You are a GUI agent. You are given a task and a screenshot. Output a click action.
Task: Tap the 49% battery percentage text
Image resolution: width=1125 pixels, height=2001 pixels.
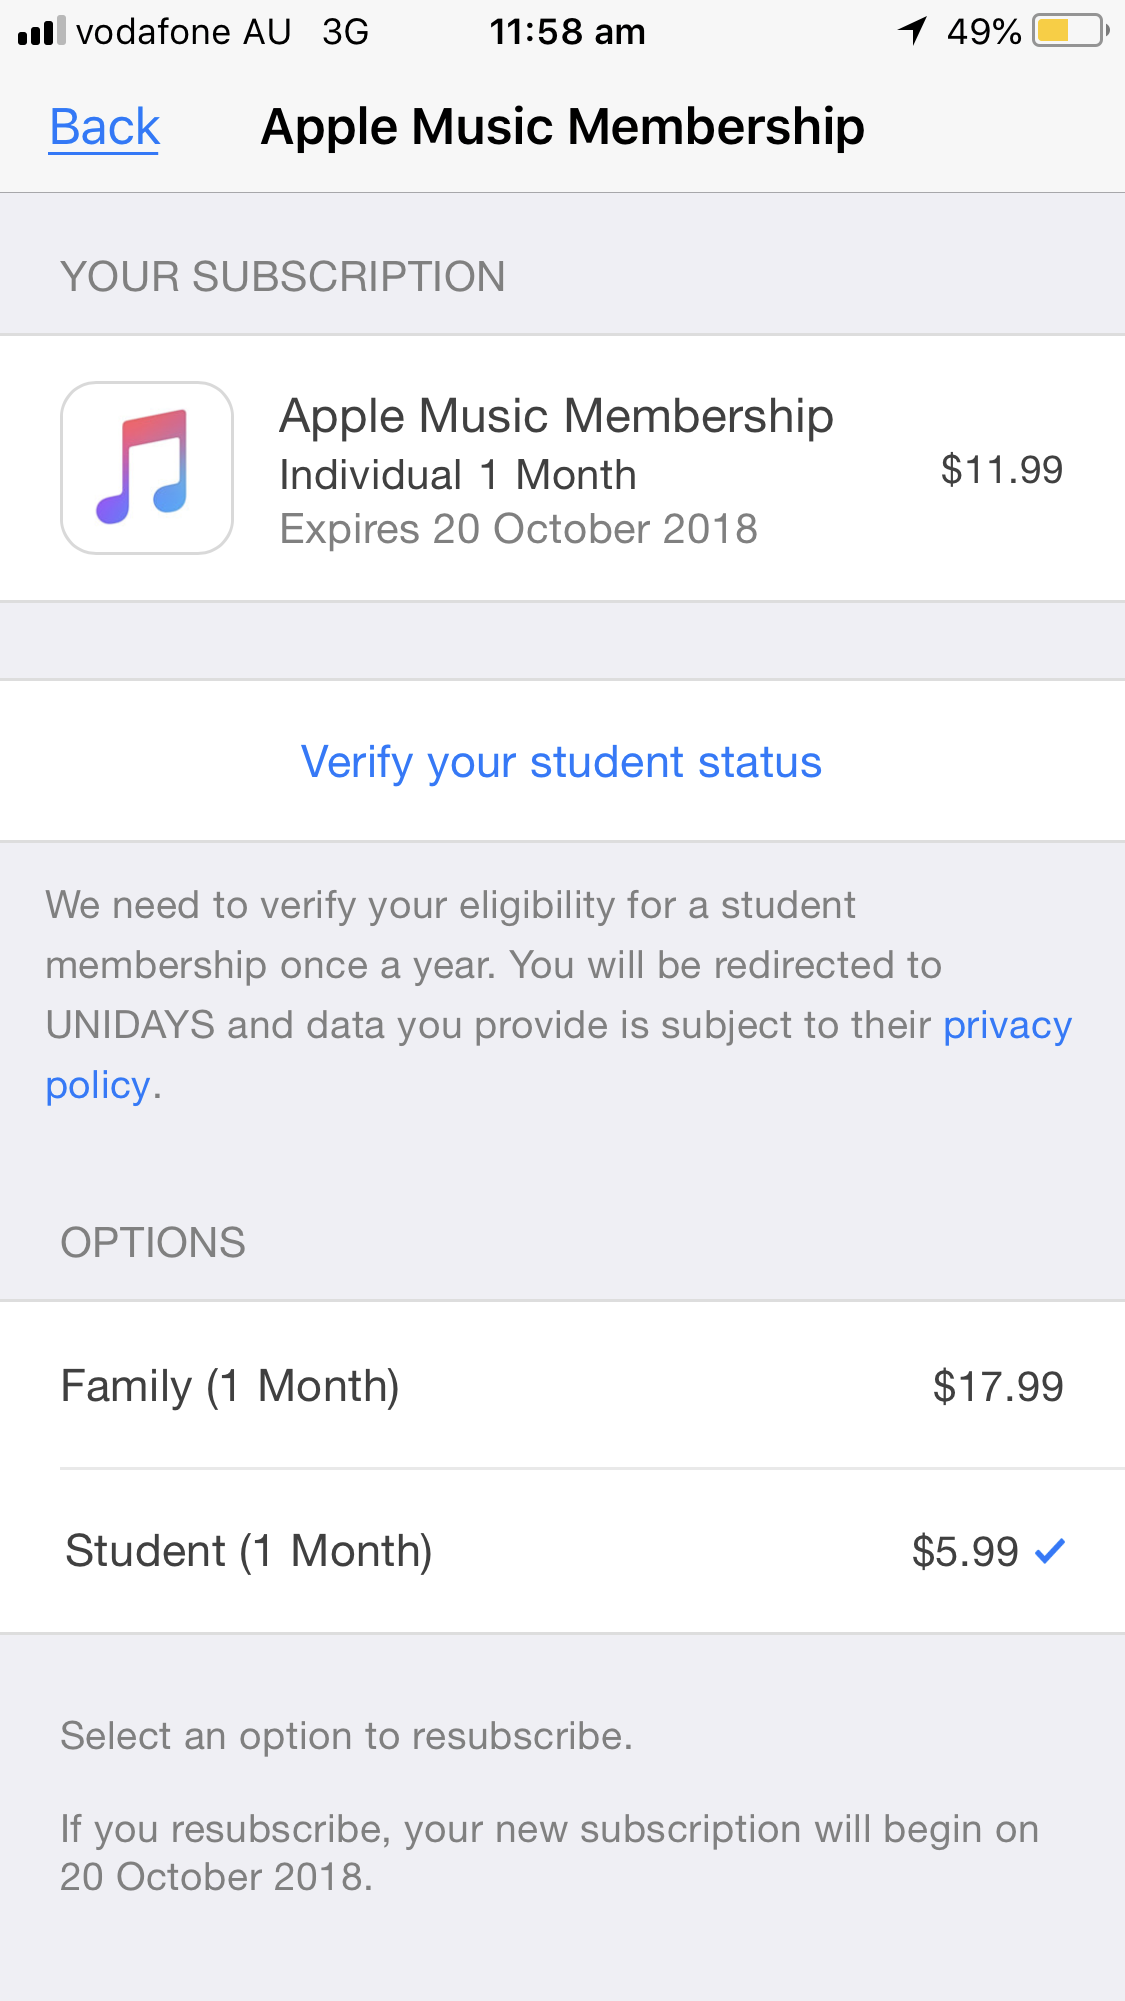click(983, 32)
